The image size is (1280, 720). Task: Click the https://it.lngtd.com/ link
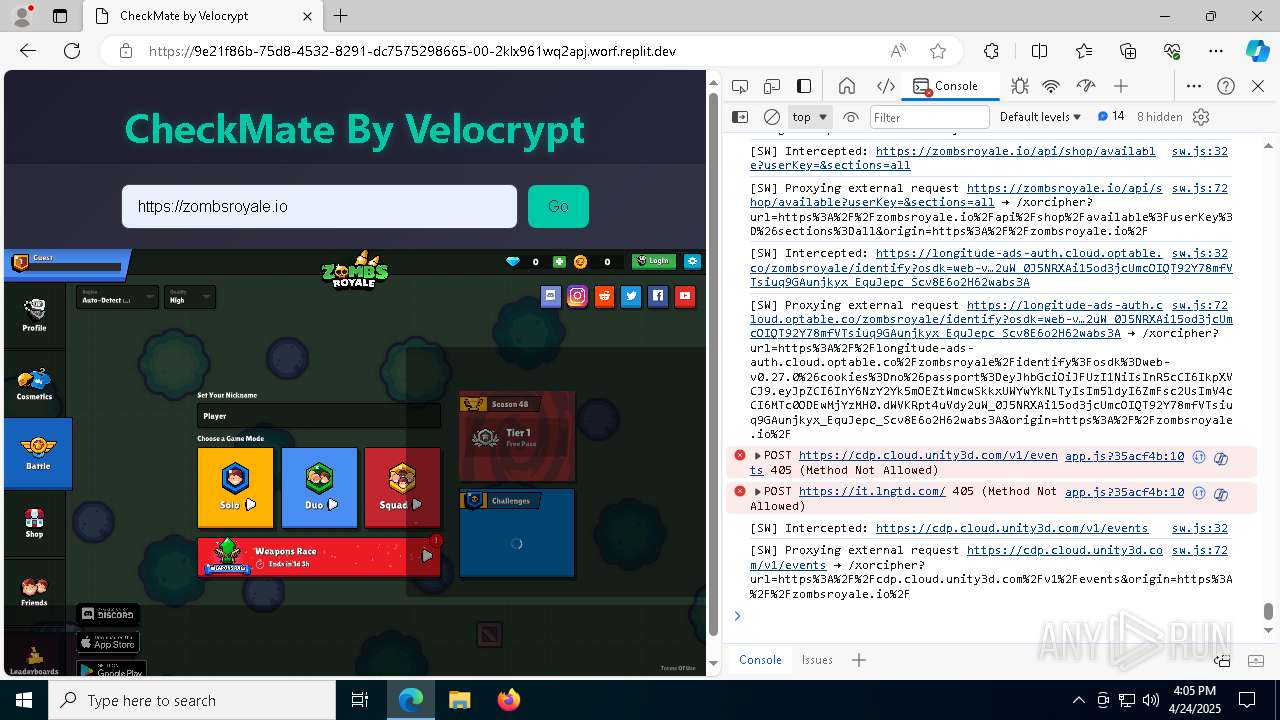[872, 491]
